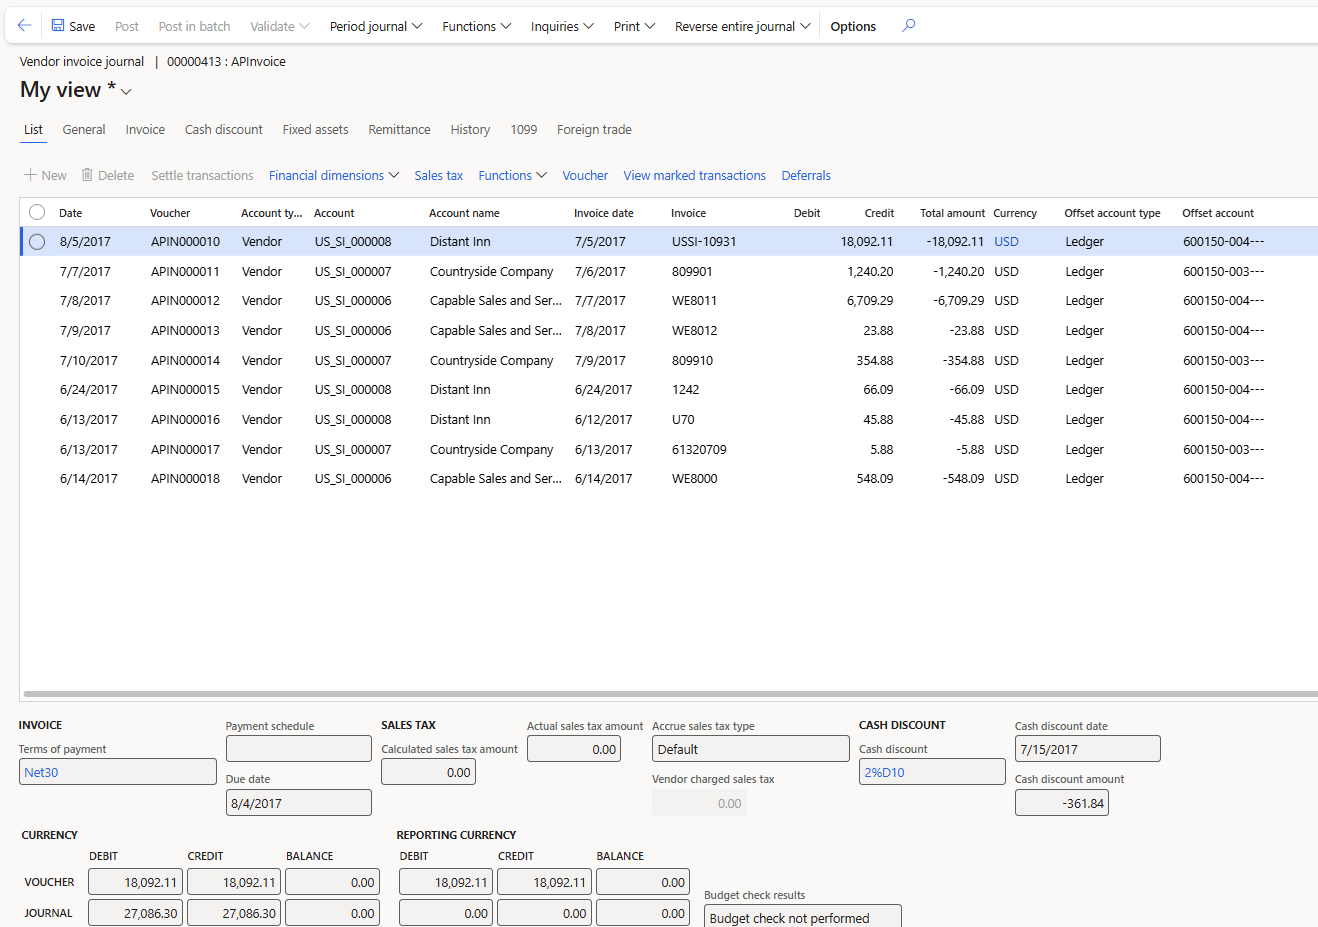Click the New plus icon

31,175
